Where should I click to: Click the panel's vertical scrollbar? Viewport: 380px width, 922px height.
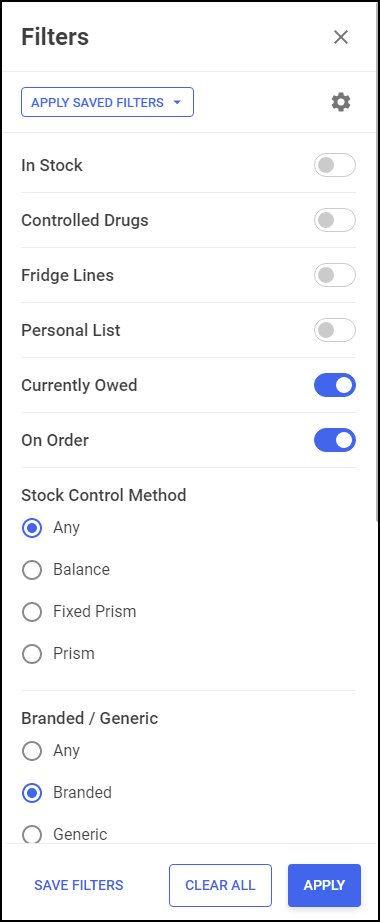377,262
